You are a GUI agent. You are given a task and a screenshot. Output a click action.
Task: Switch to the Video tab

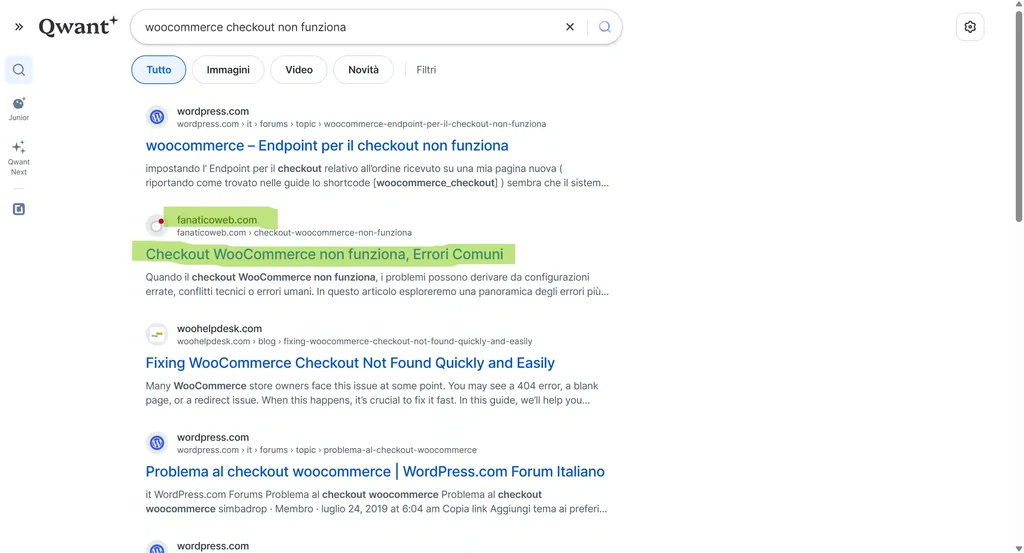[x=299, y=70]
